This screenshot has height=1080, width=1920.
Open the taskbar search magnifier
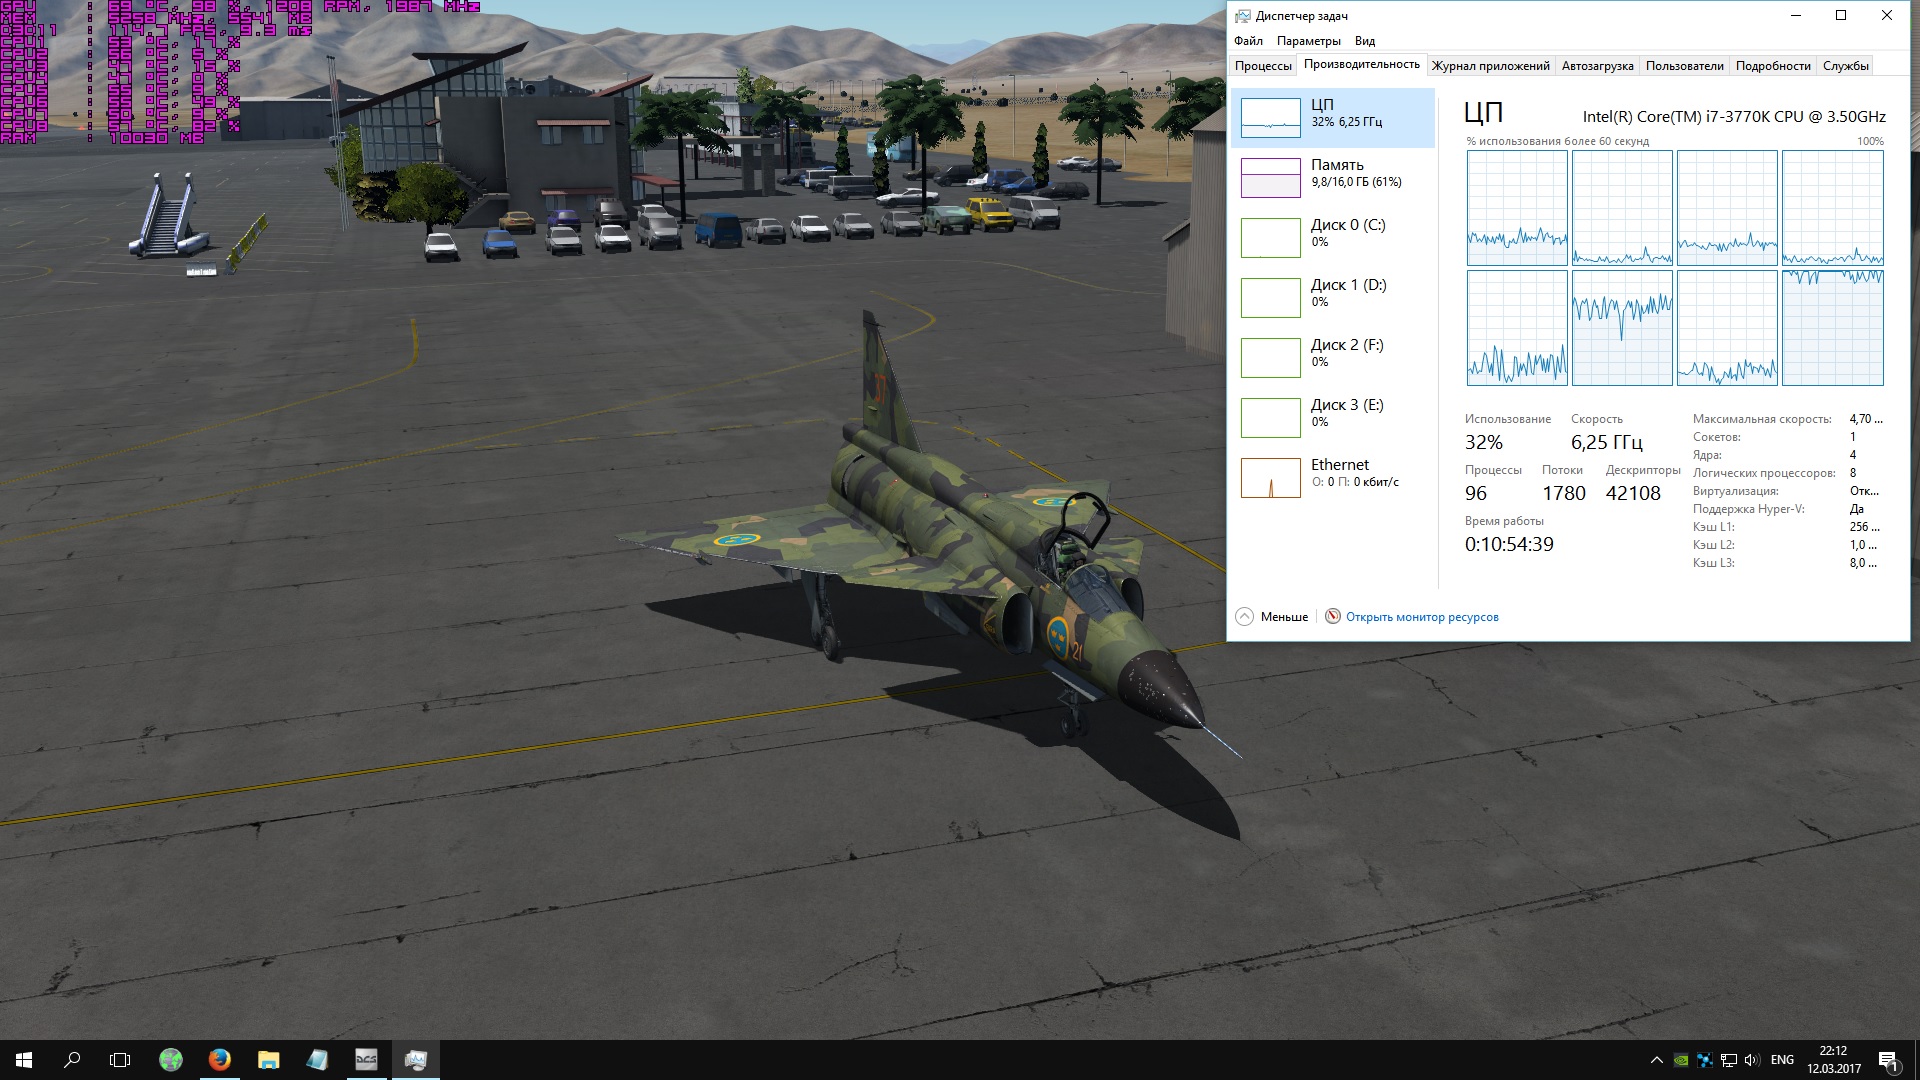(72, 1060)
